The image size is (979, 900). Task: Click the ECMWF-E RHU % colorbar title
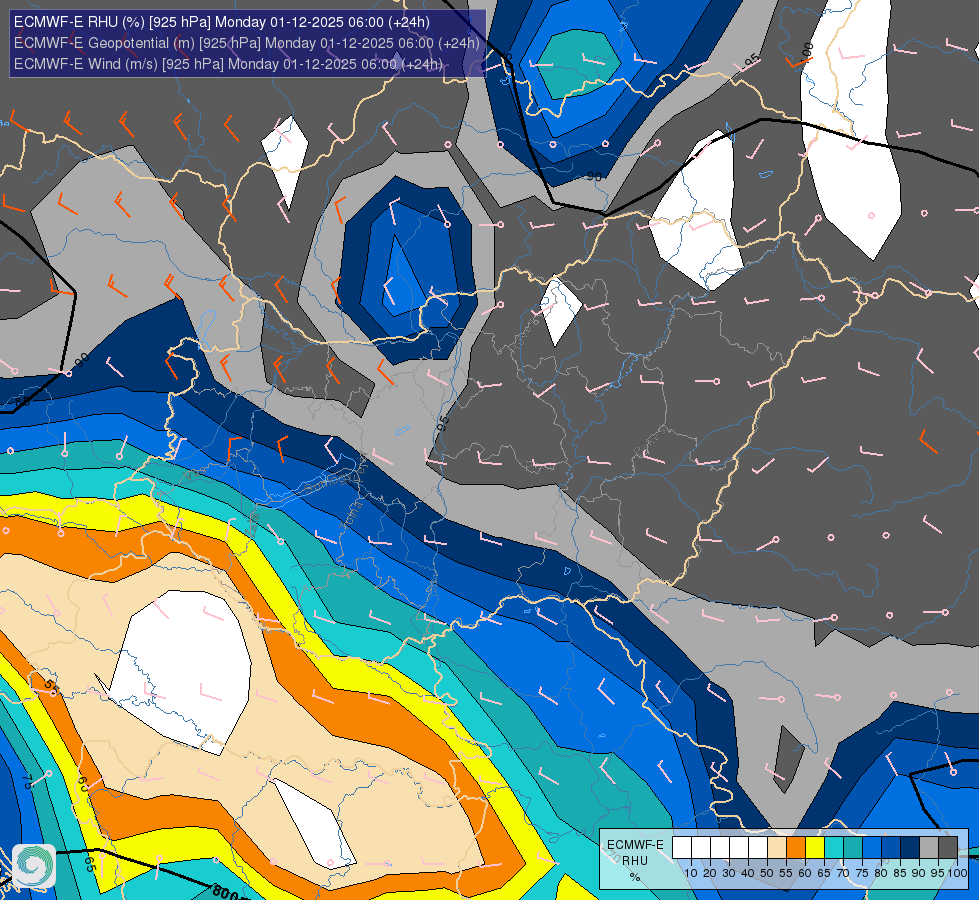635,861
